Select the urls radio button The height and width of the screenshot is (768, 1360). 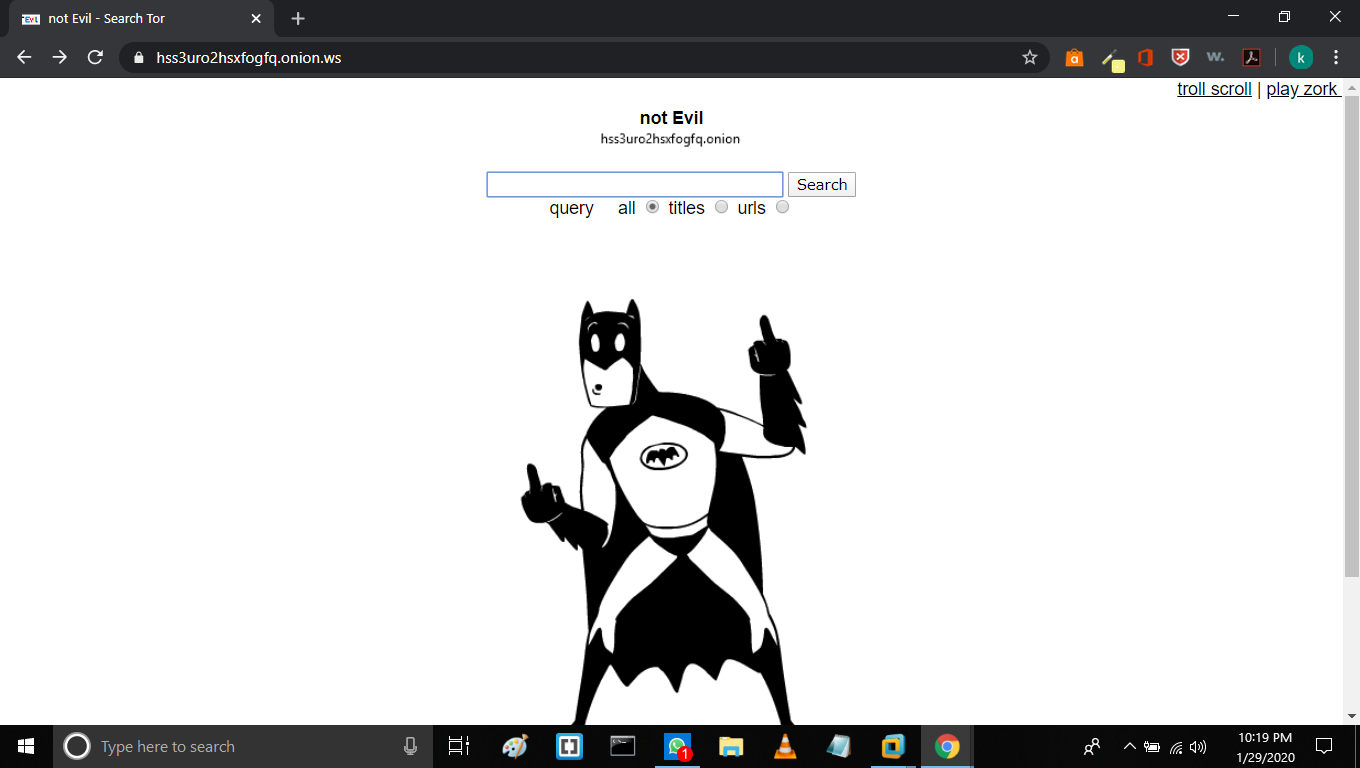pyautogui.click(x=783, y=207)
